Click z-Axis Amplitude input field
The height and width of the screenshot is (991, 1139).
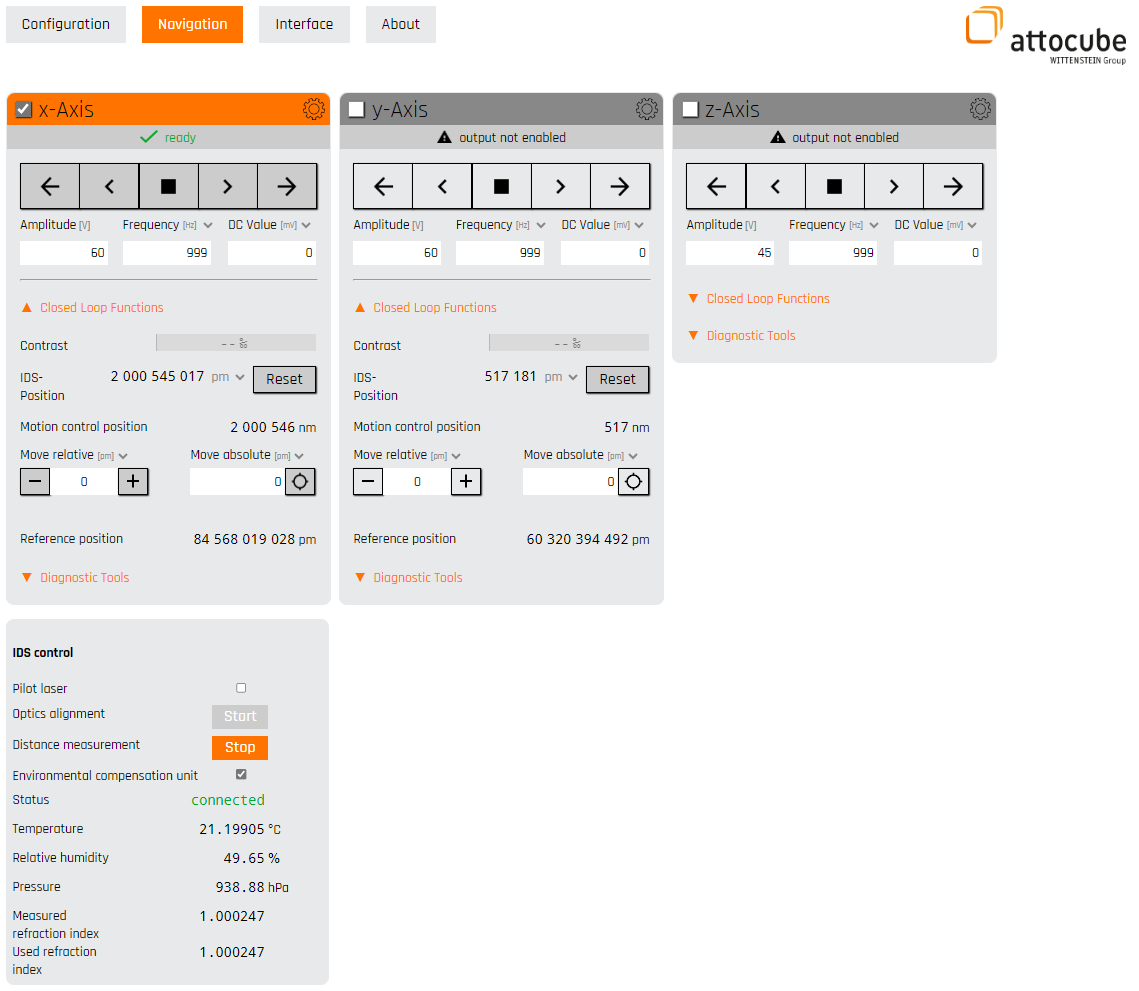tap(730, 253)
